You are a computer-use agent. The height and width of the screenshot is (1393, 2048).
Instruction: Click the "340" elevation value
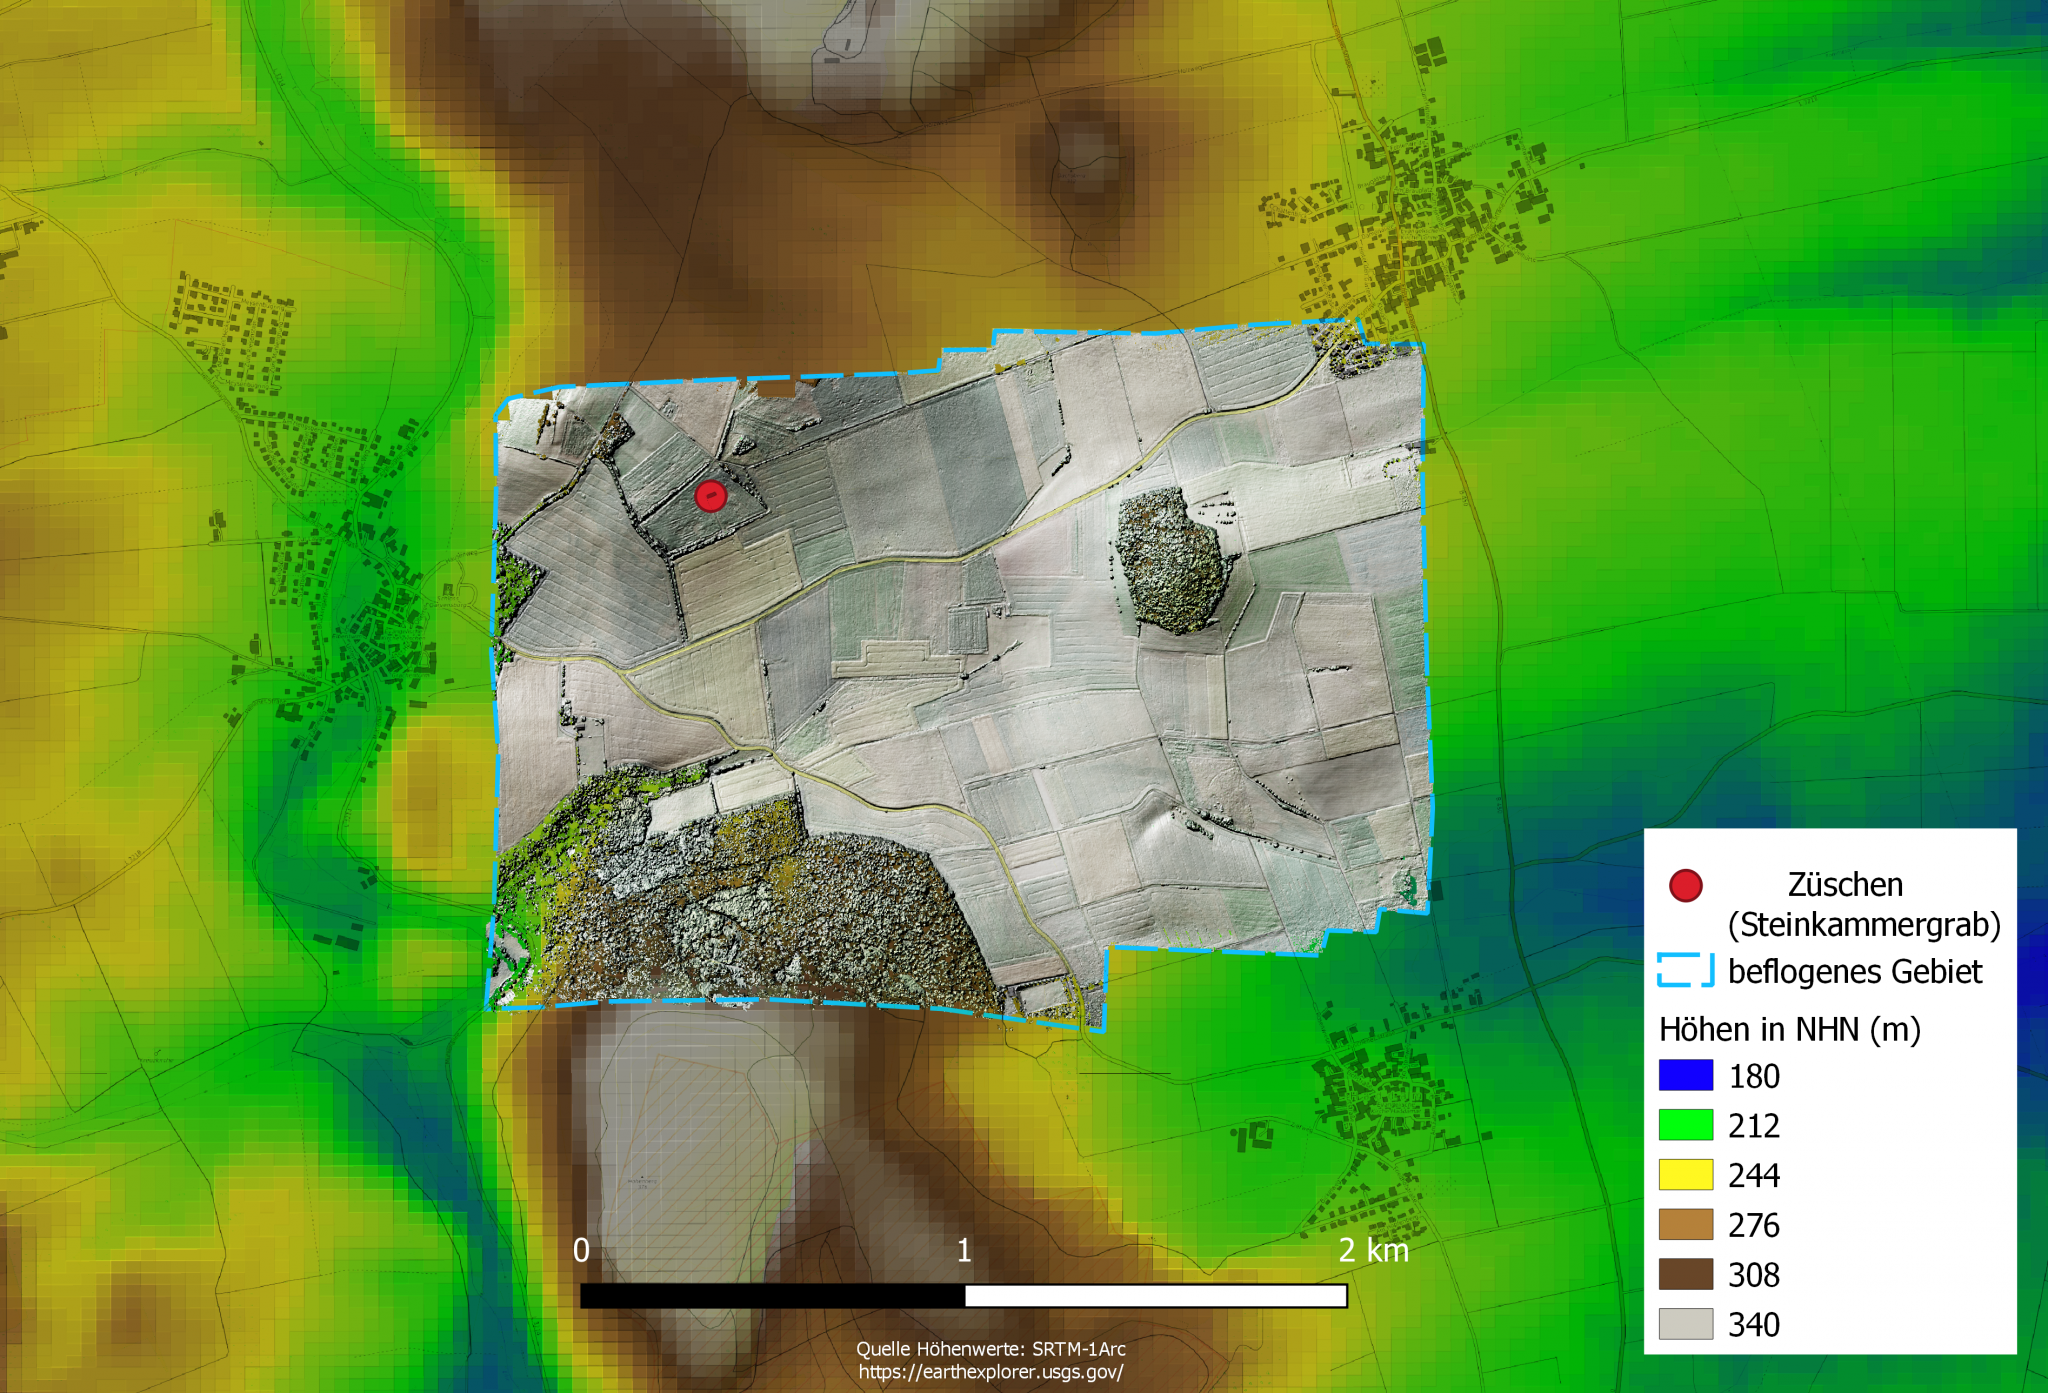1754,1325
